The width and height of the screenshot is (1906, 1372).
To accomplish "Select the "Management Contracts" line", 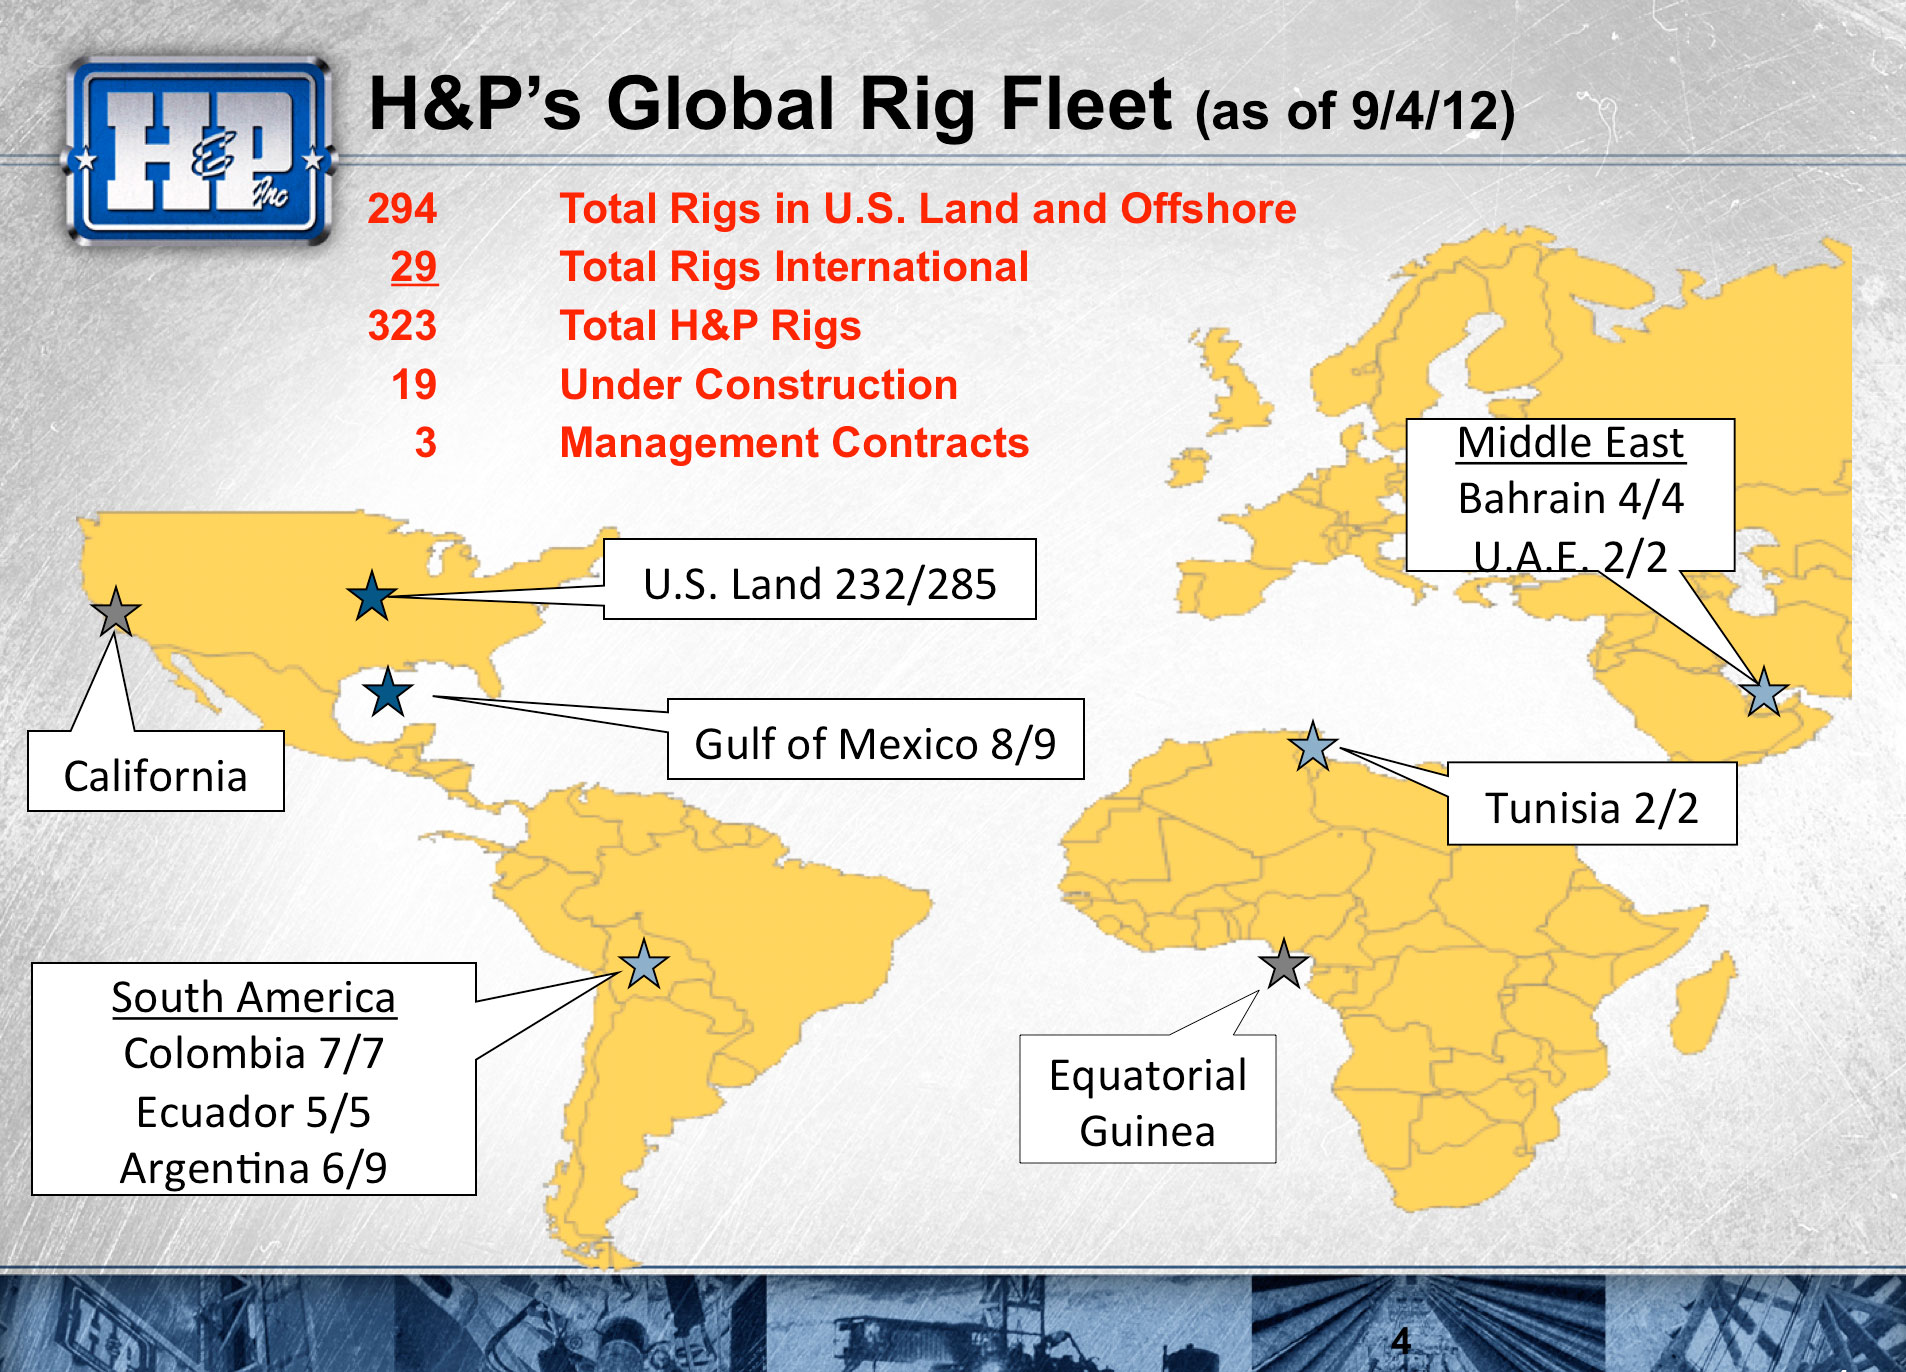I will (794, 443).
